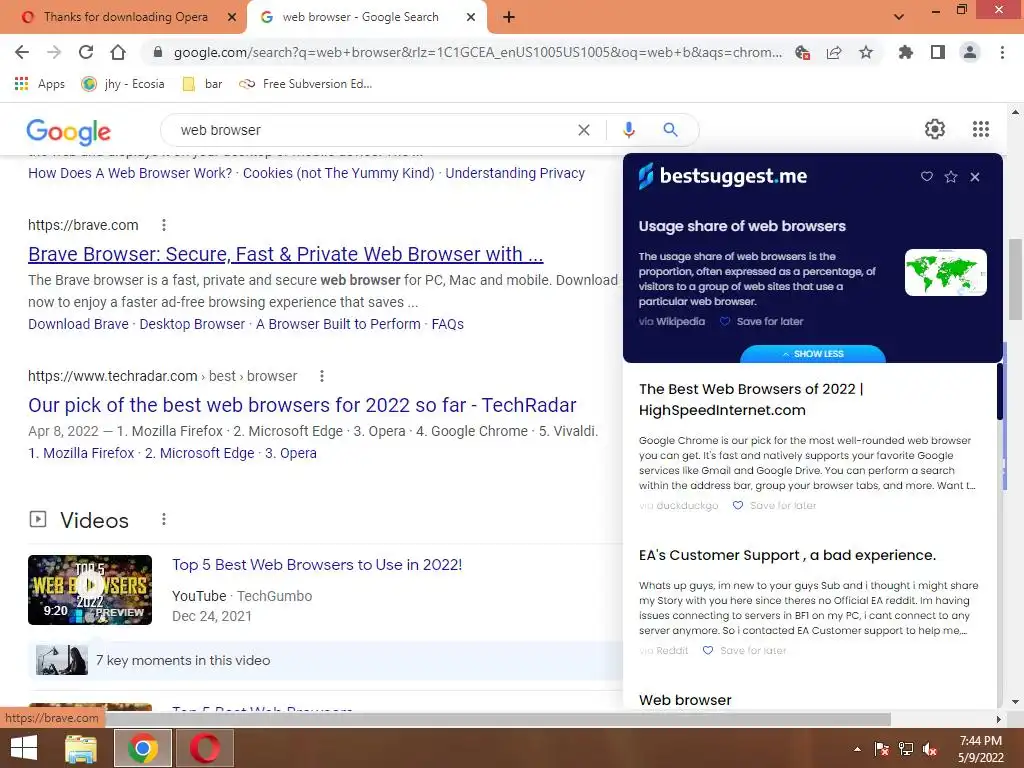Go to Google logo homepage
Image resolution: width=1024 pixels, height=768 pixels.
pos(69,131)
